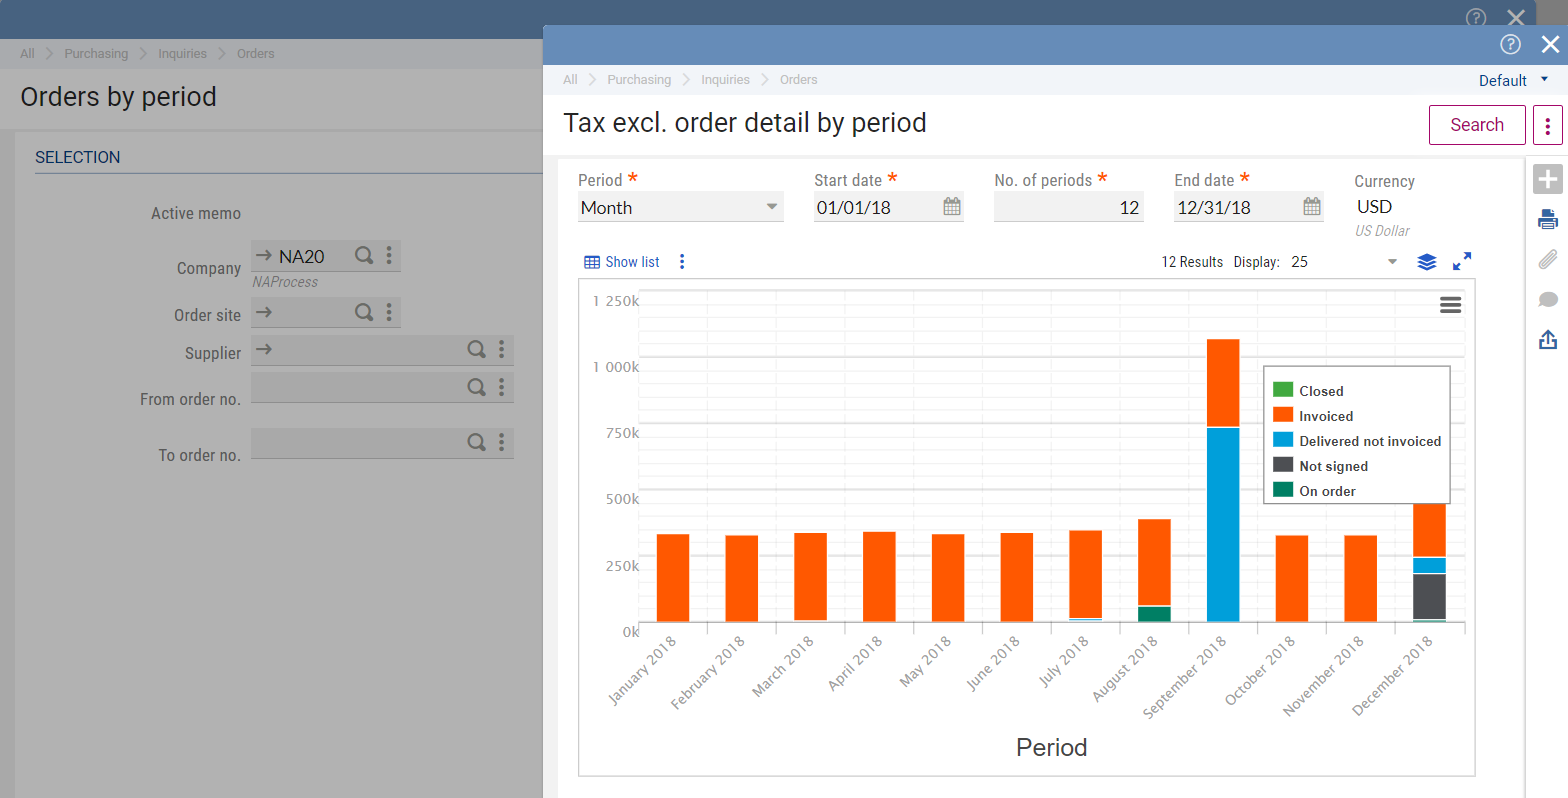Click the Search button
The image size is (1568, 798).
tap(1476, 125)
